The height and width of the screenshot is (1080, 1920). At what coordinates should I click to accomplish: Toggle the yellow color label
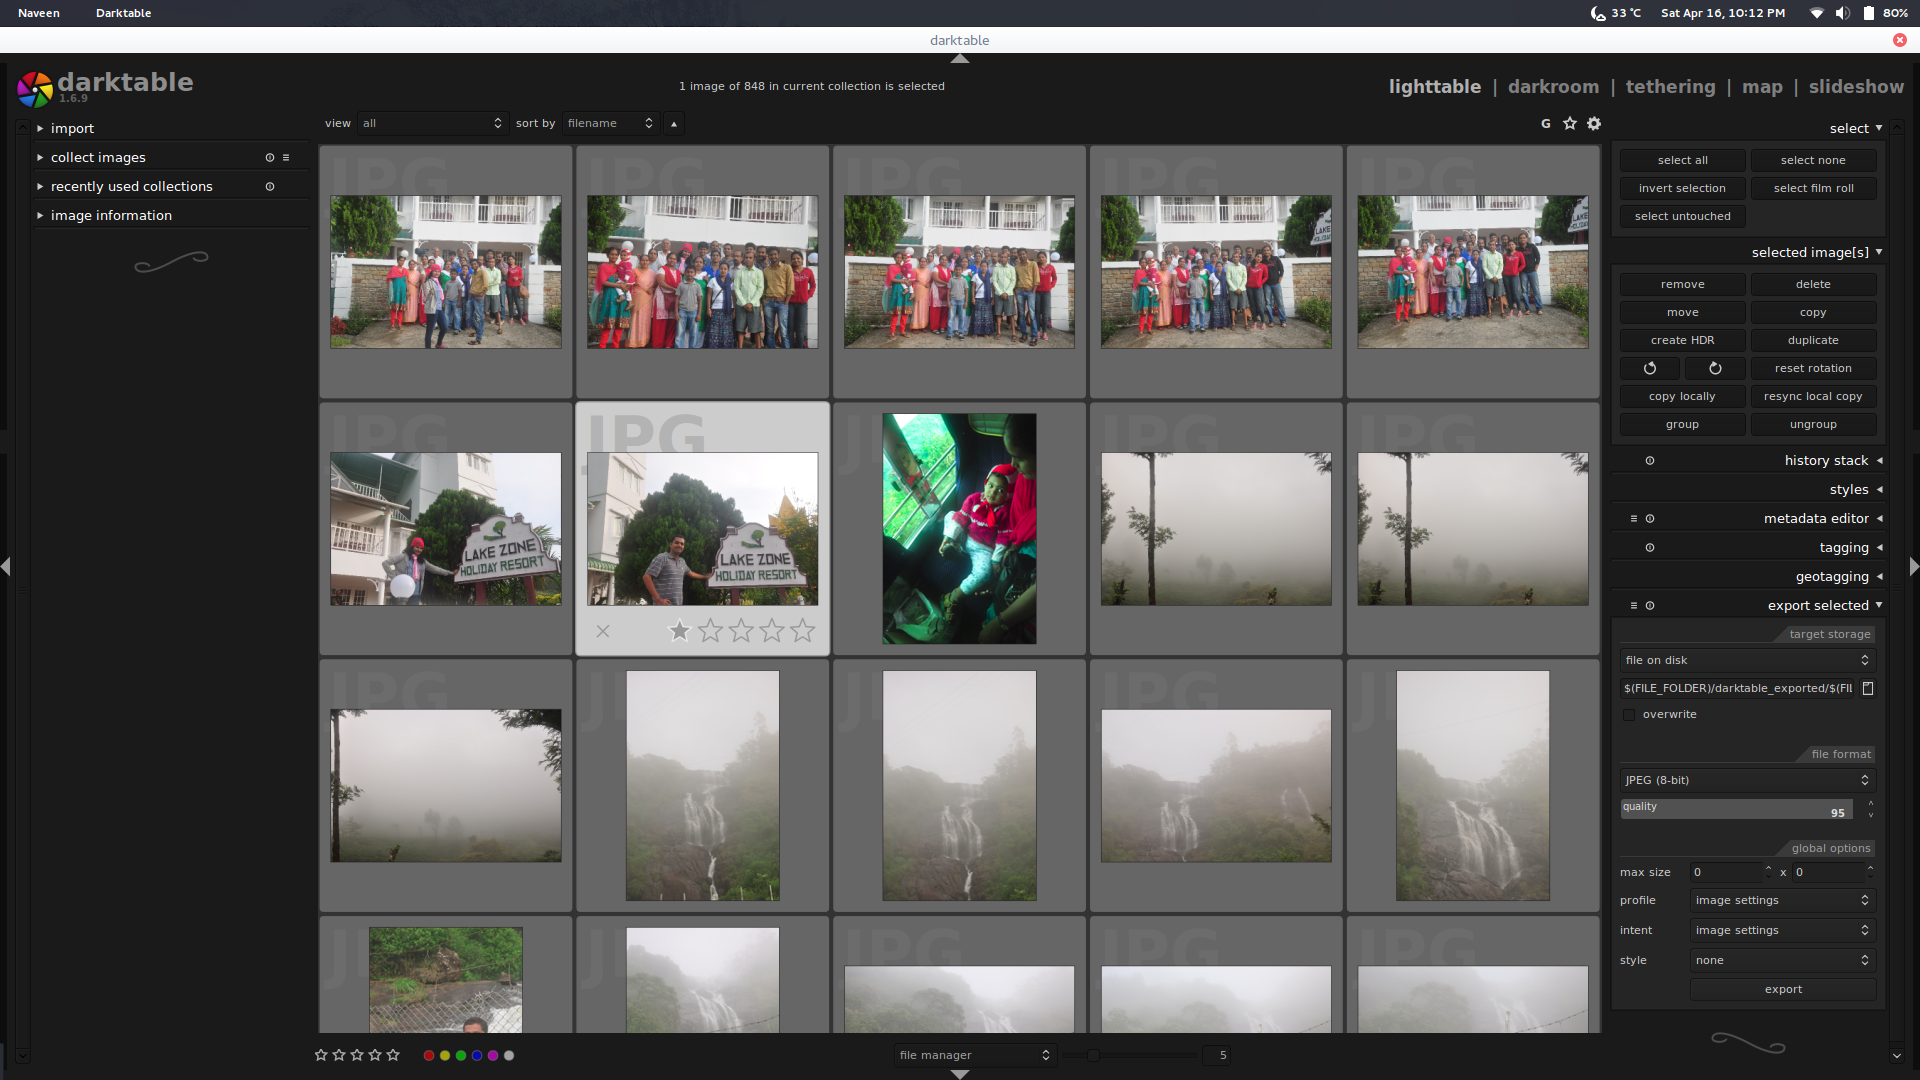tap(445, 1056)
